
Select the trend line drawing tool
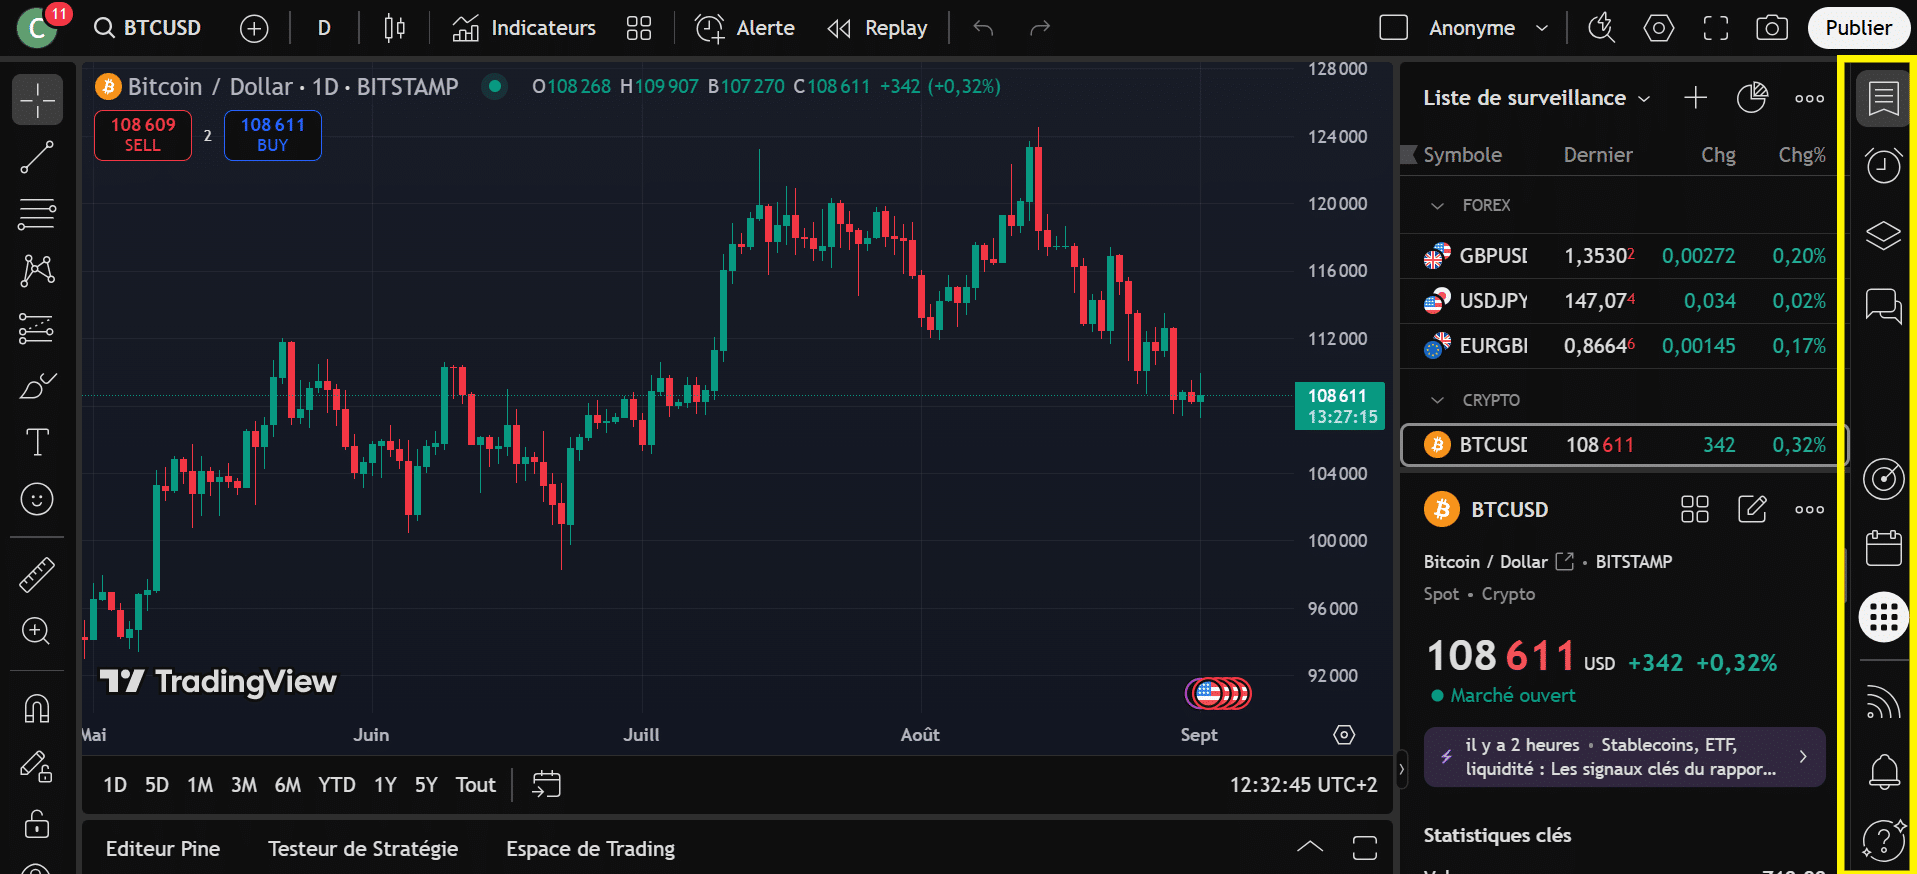coord(37,157)
